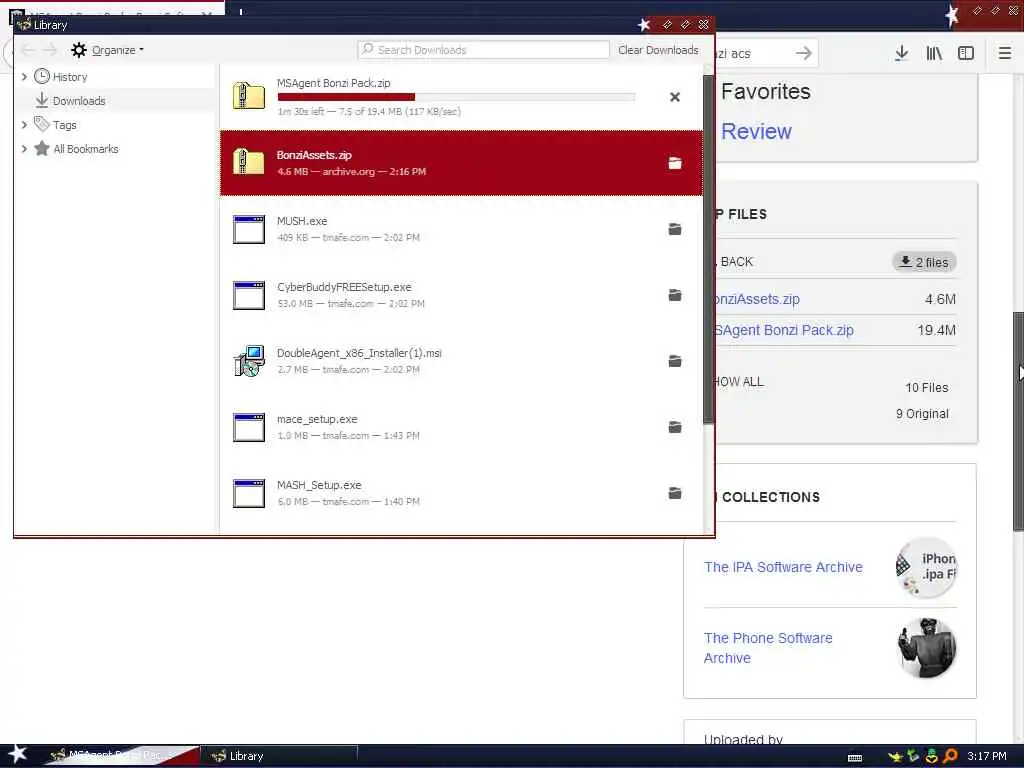Image resolution: width=1024 pixels, height=768 pixels.
Task: Click the keyboard icon in the taskbar
Action: tap(854, 758)
